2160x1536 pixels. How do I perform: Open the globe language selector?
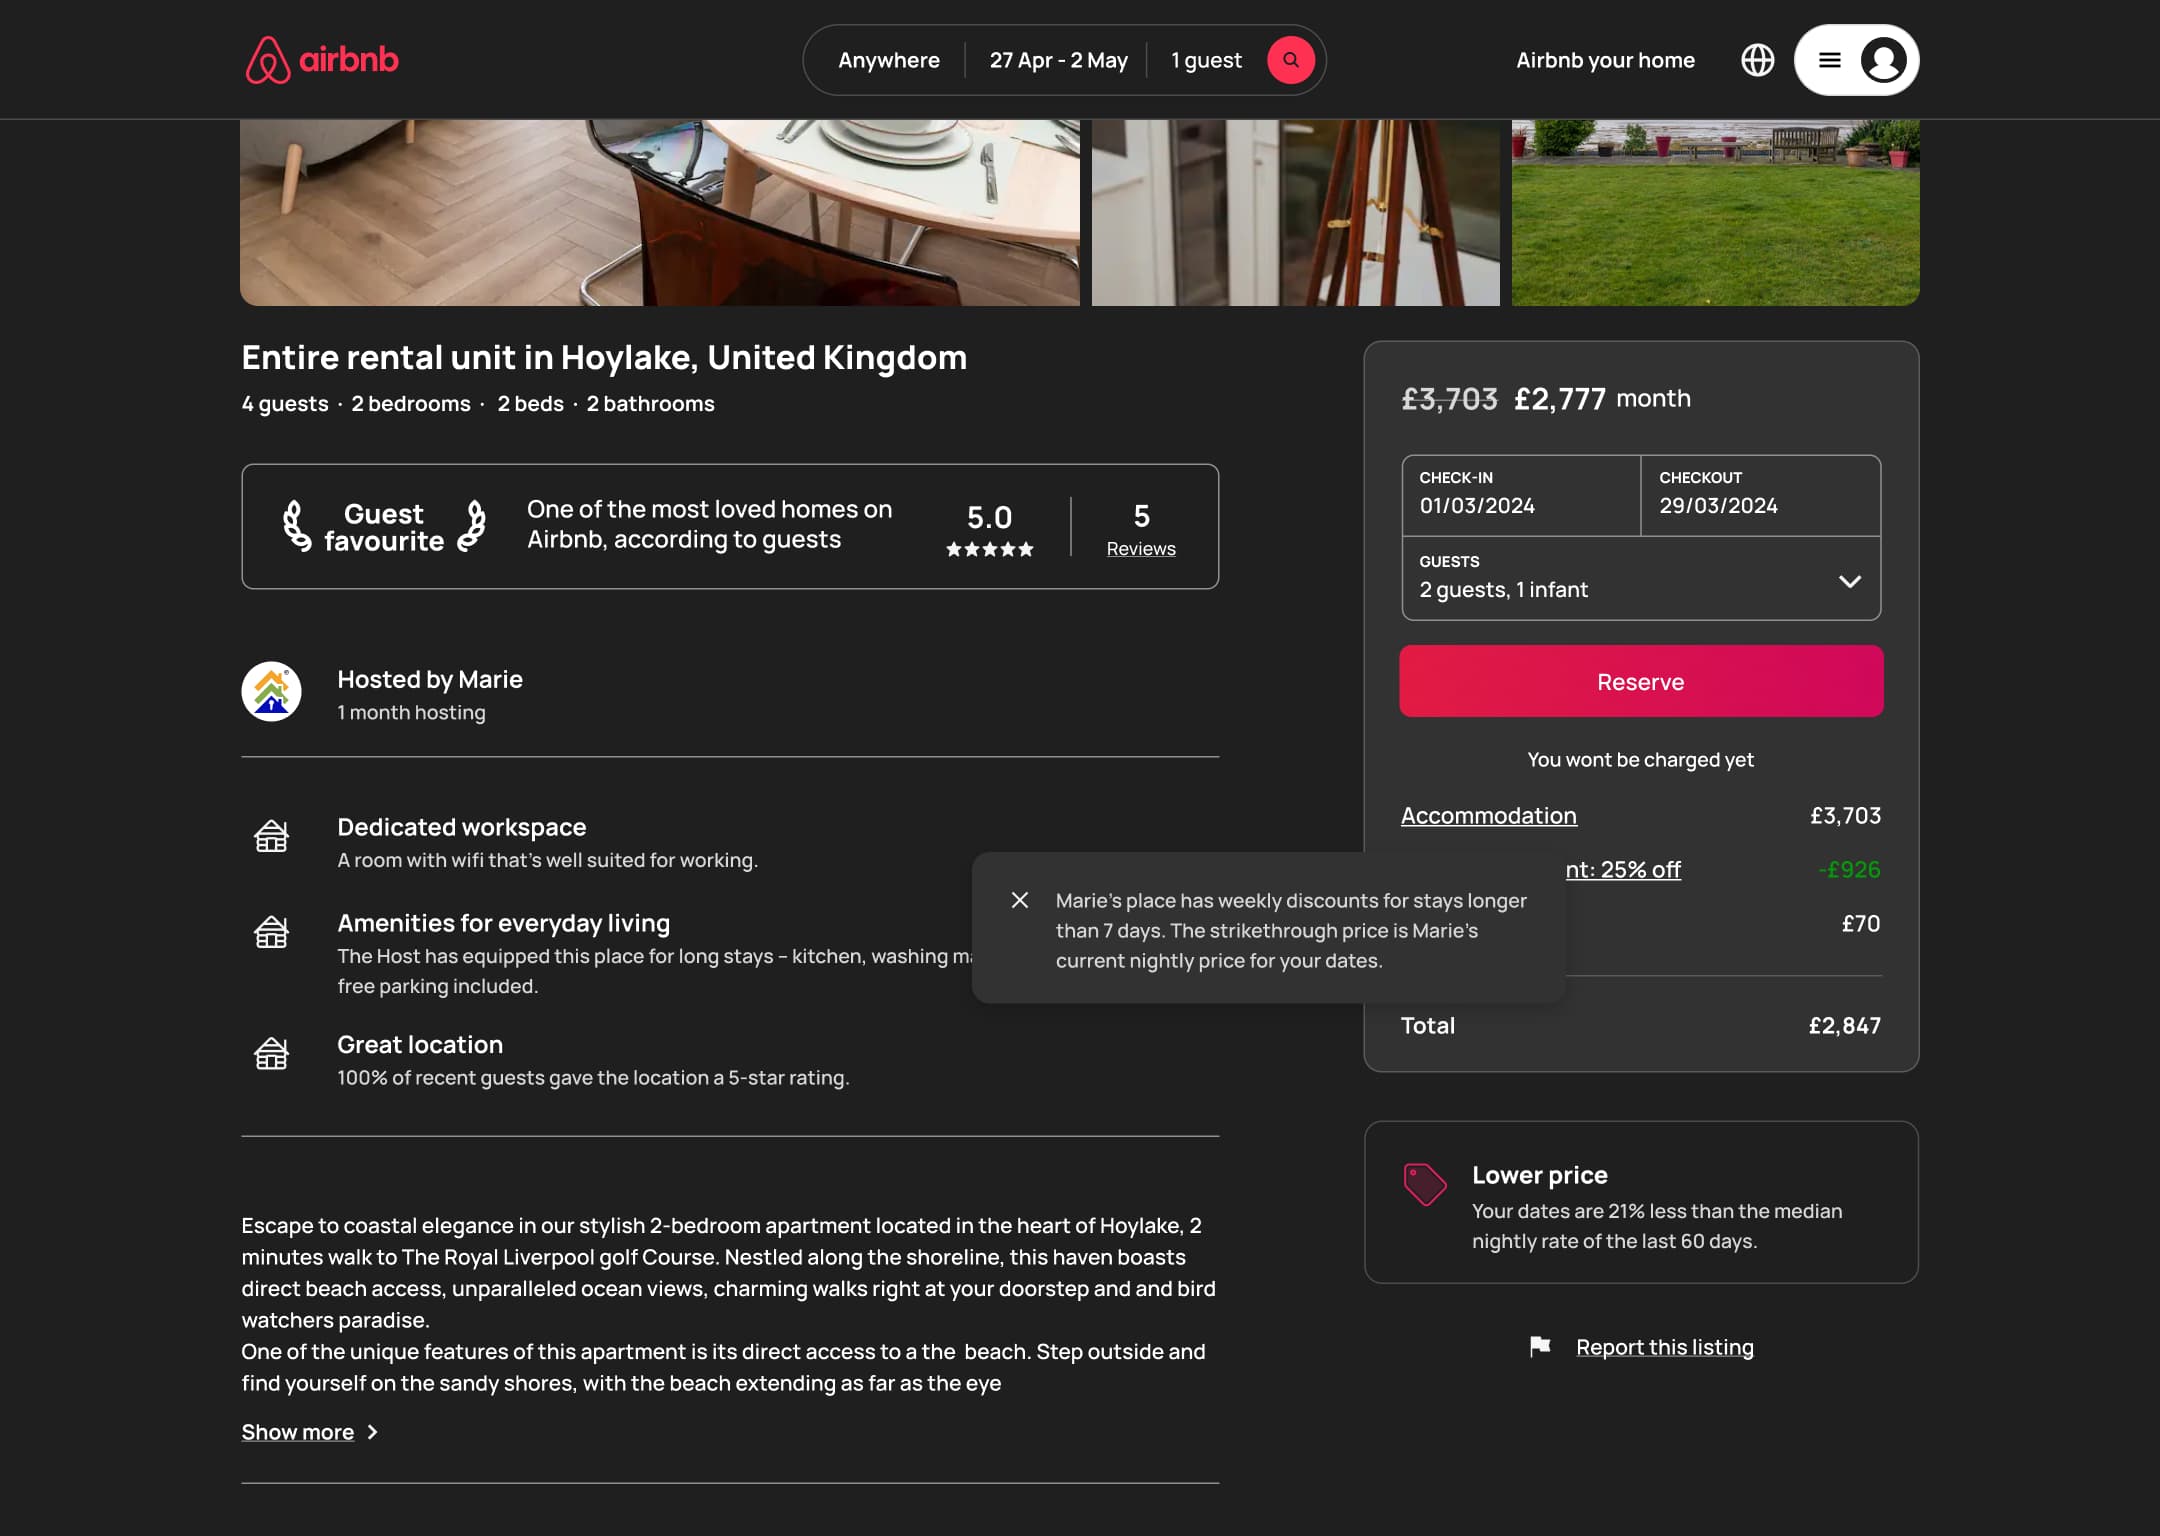click(1757, 60)
